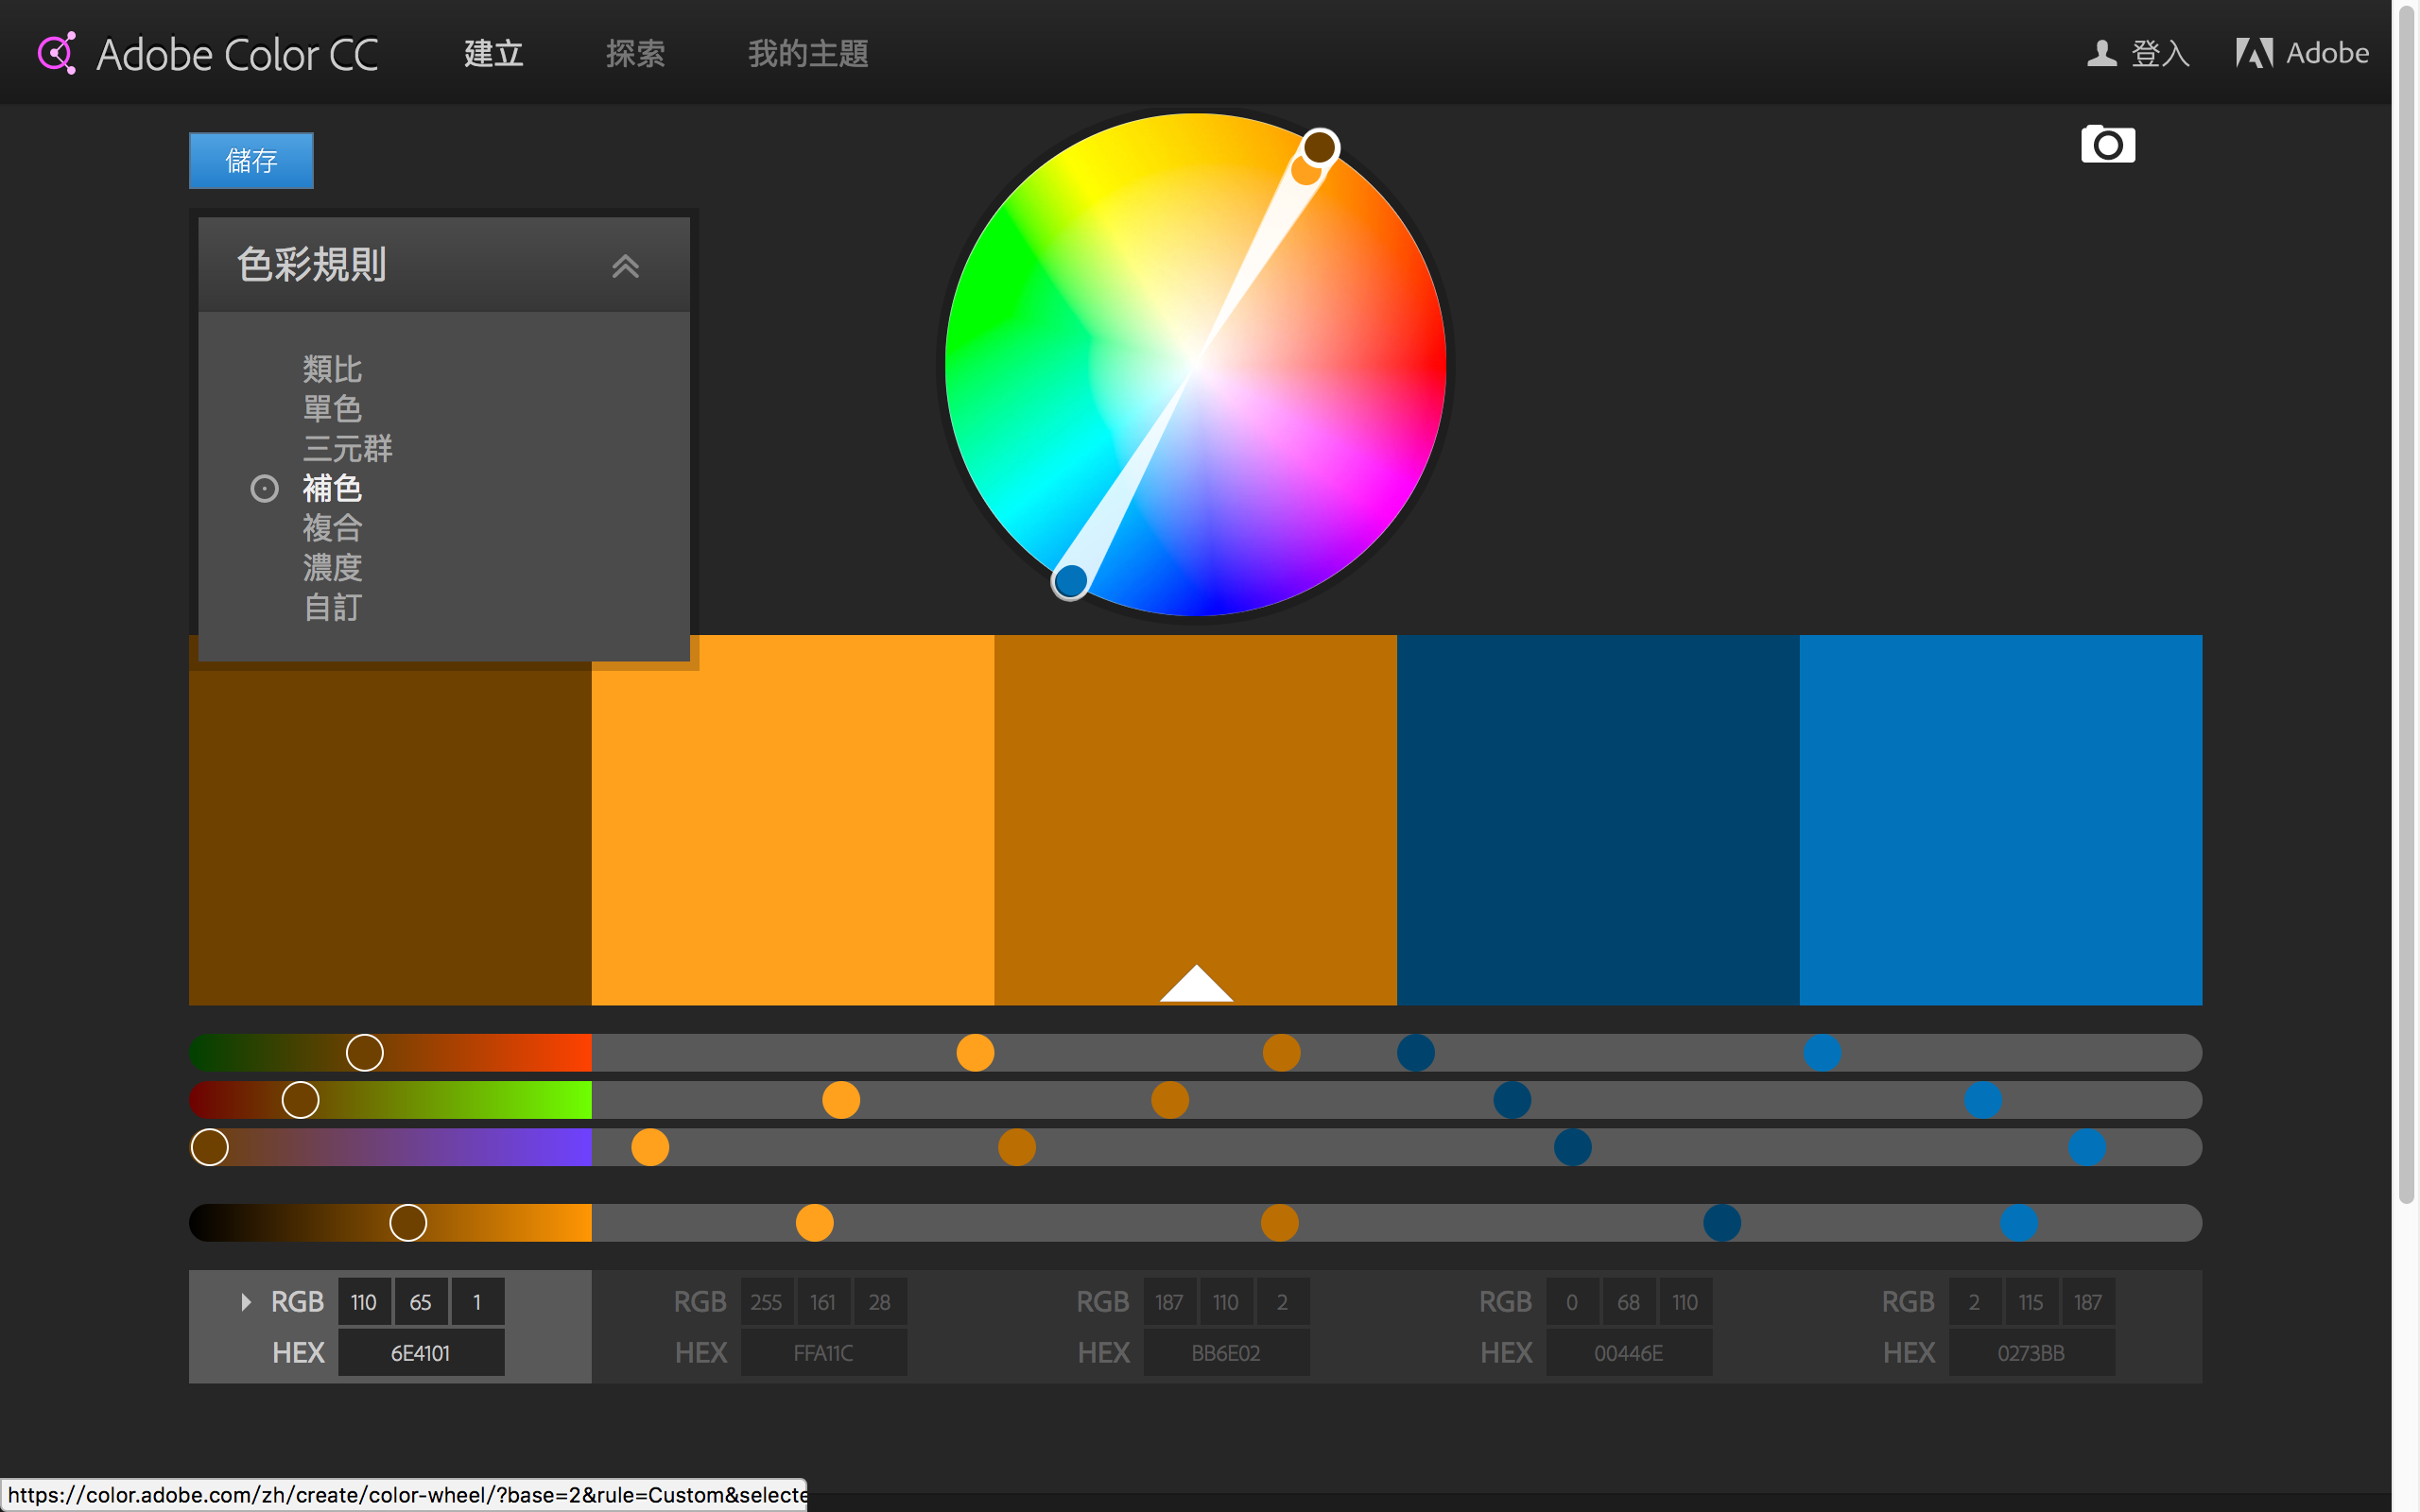Click the red channel slider thumb for brown
The image size is (2420, 1512).
click(x=365, y=1052)
